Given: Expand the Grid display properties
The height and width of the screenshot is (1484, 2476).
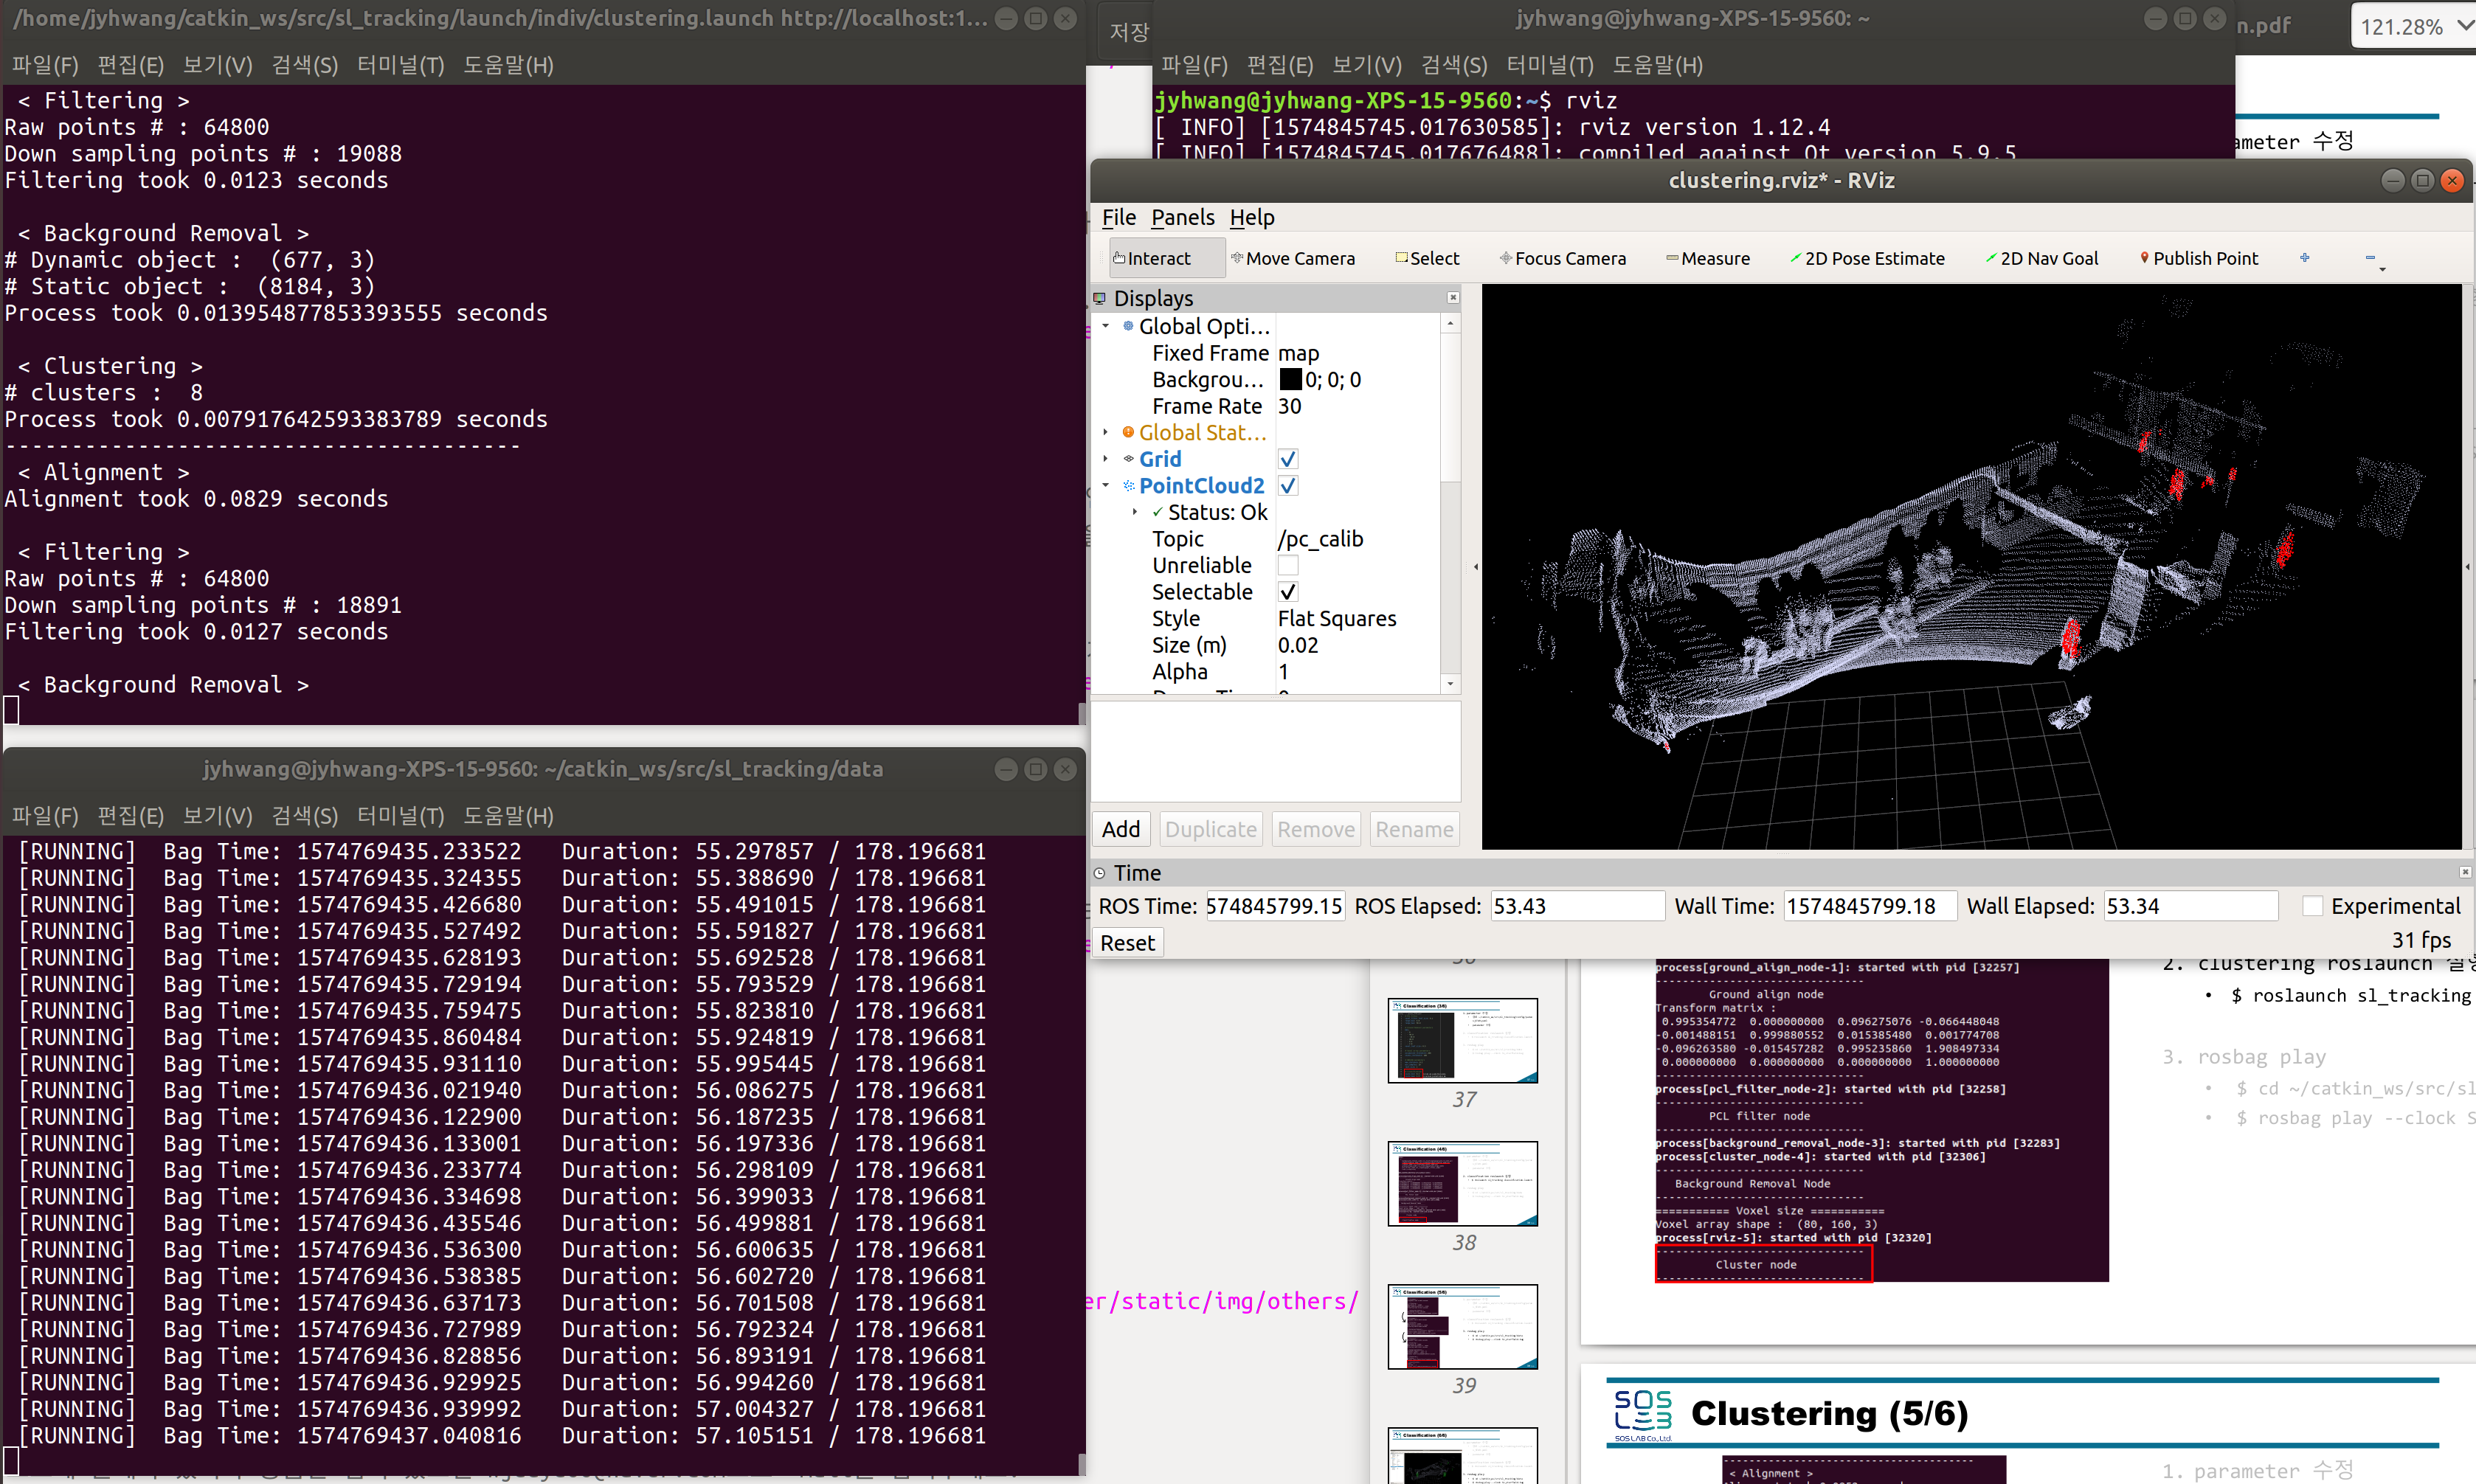Looking at the screenshot, I should click(1105, 459).
